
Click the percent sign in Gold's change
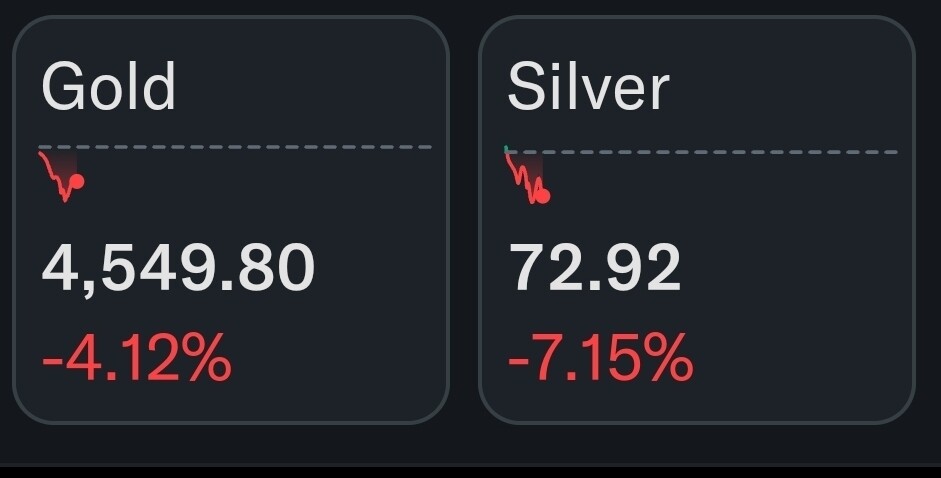coord(209,358)
